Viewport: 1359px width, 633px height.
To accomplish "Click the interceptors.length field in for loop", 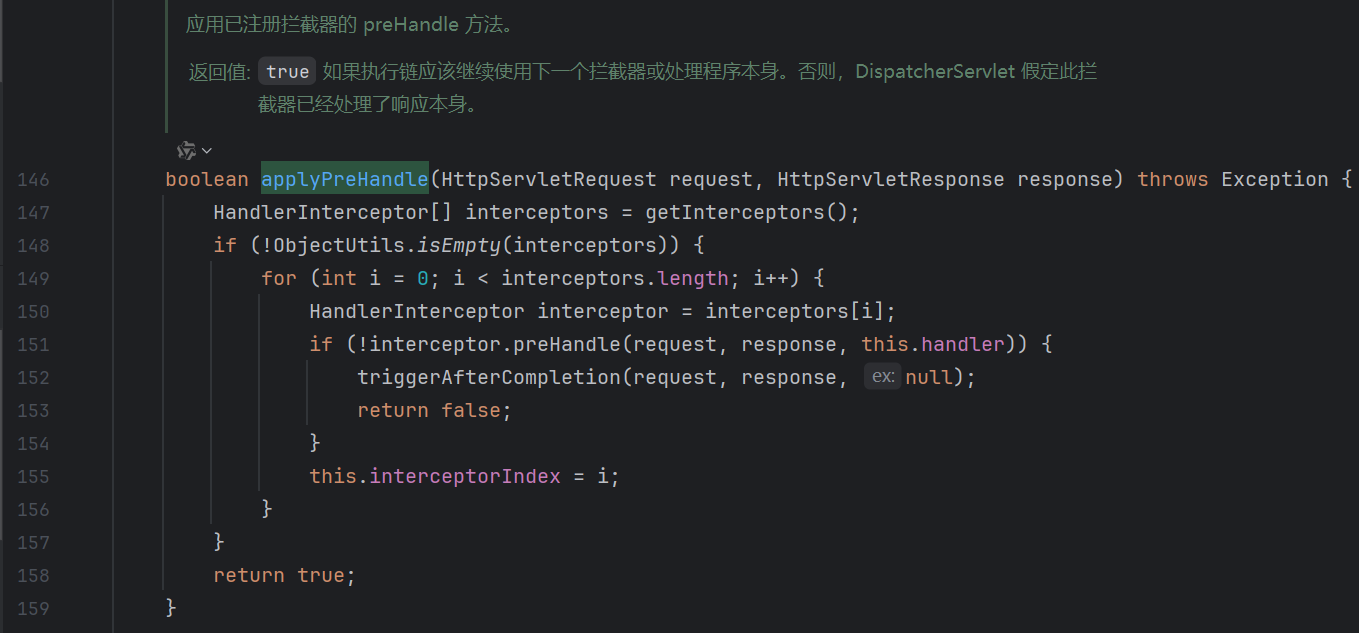I will [x=691, y=279].
